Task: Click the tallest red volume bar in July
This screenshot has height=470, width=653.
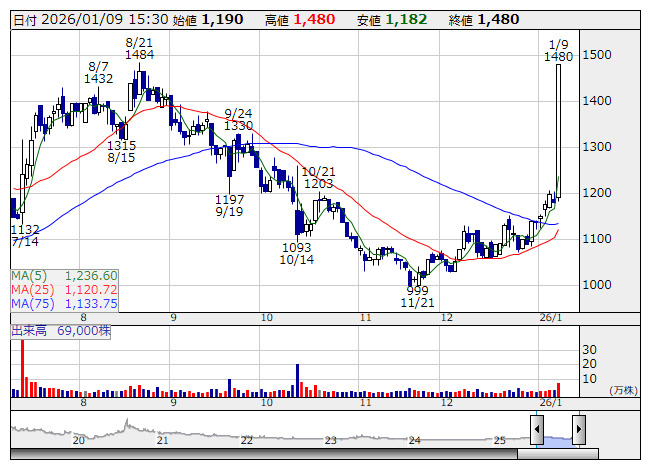Action: [22, 368]
